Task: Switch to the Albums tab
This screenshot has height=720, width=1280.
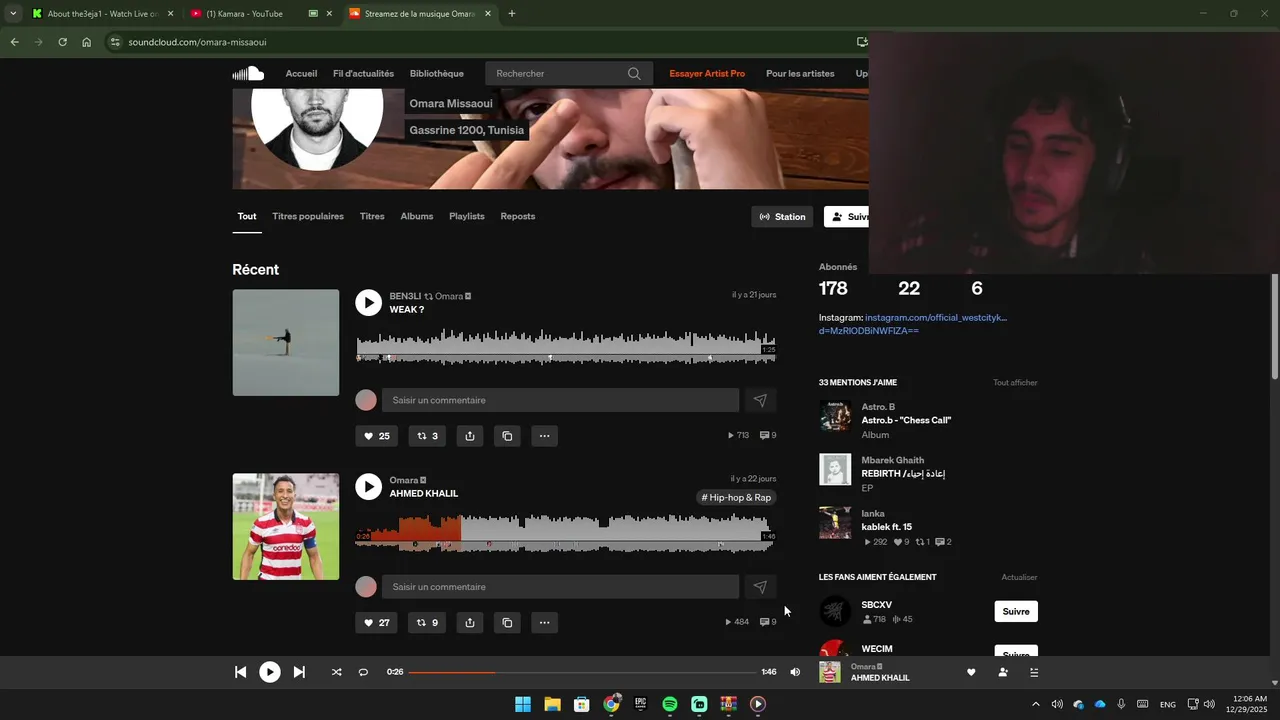Action: [x=417, y=216]
